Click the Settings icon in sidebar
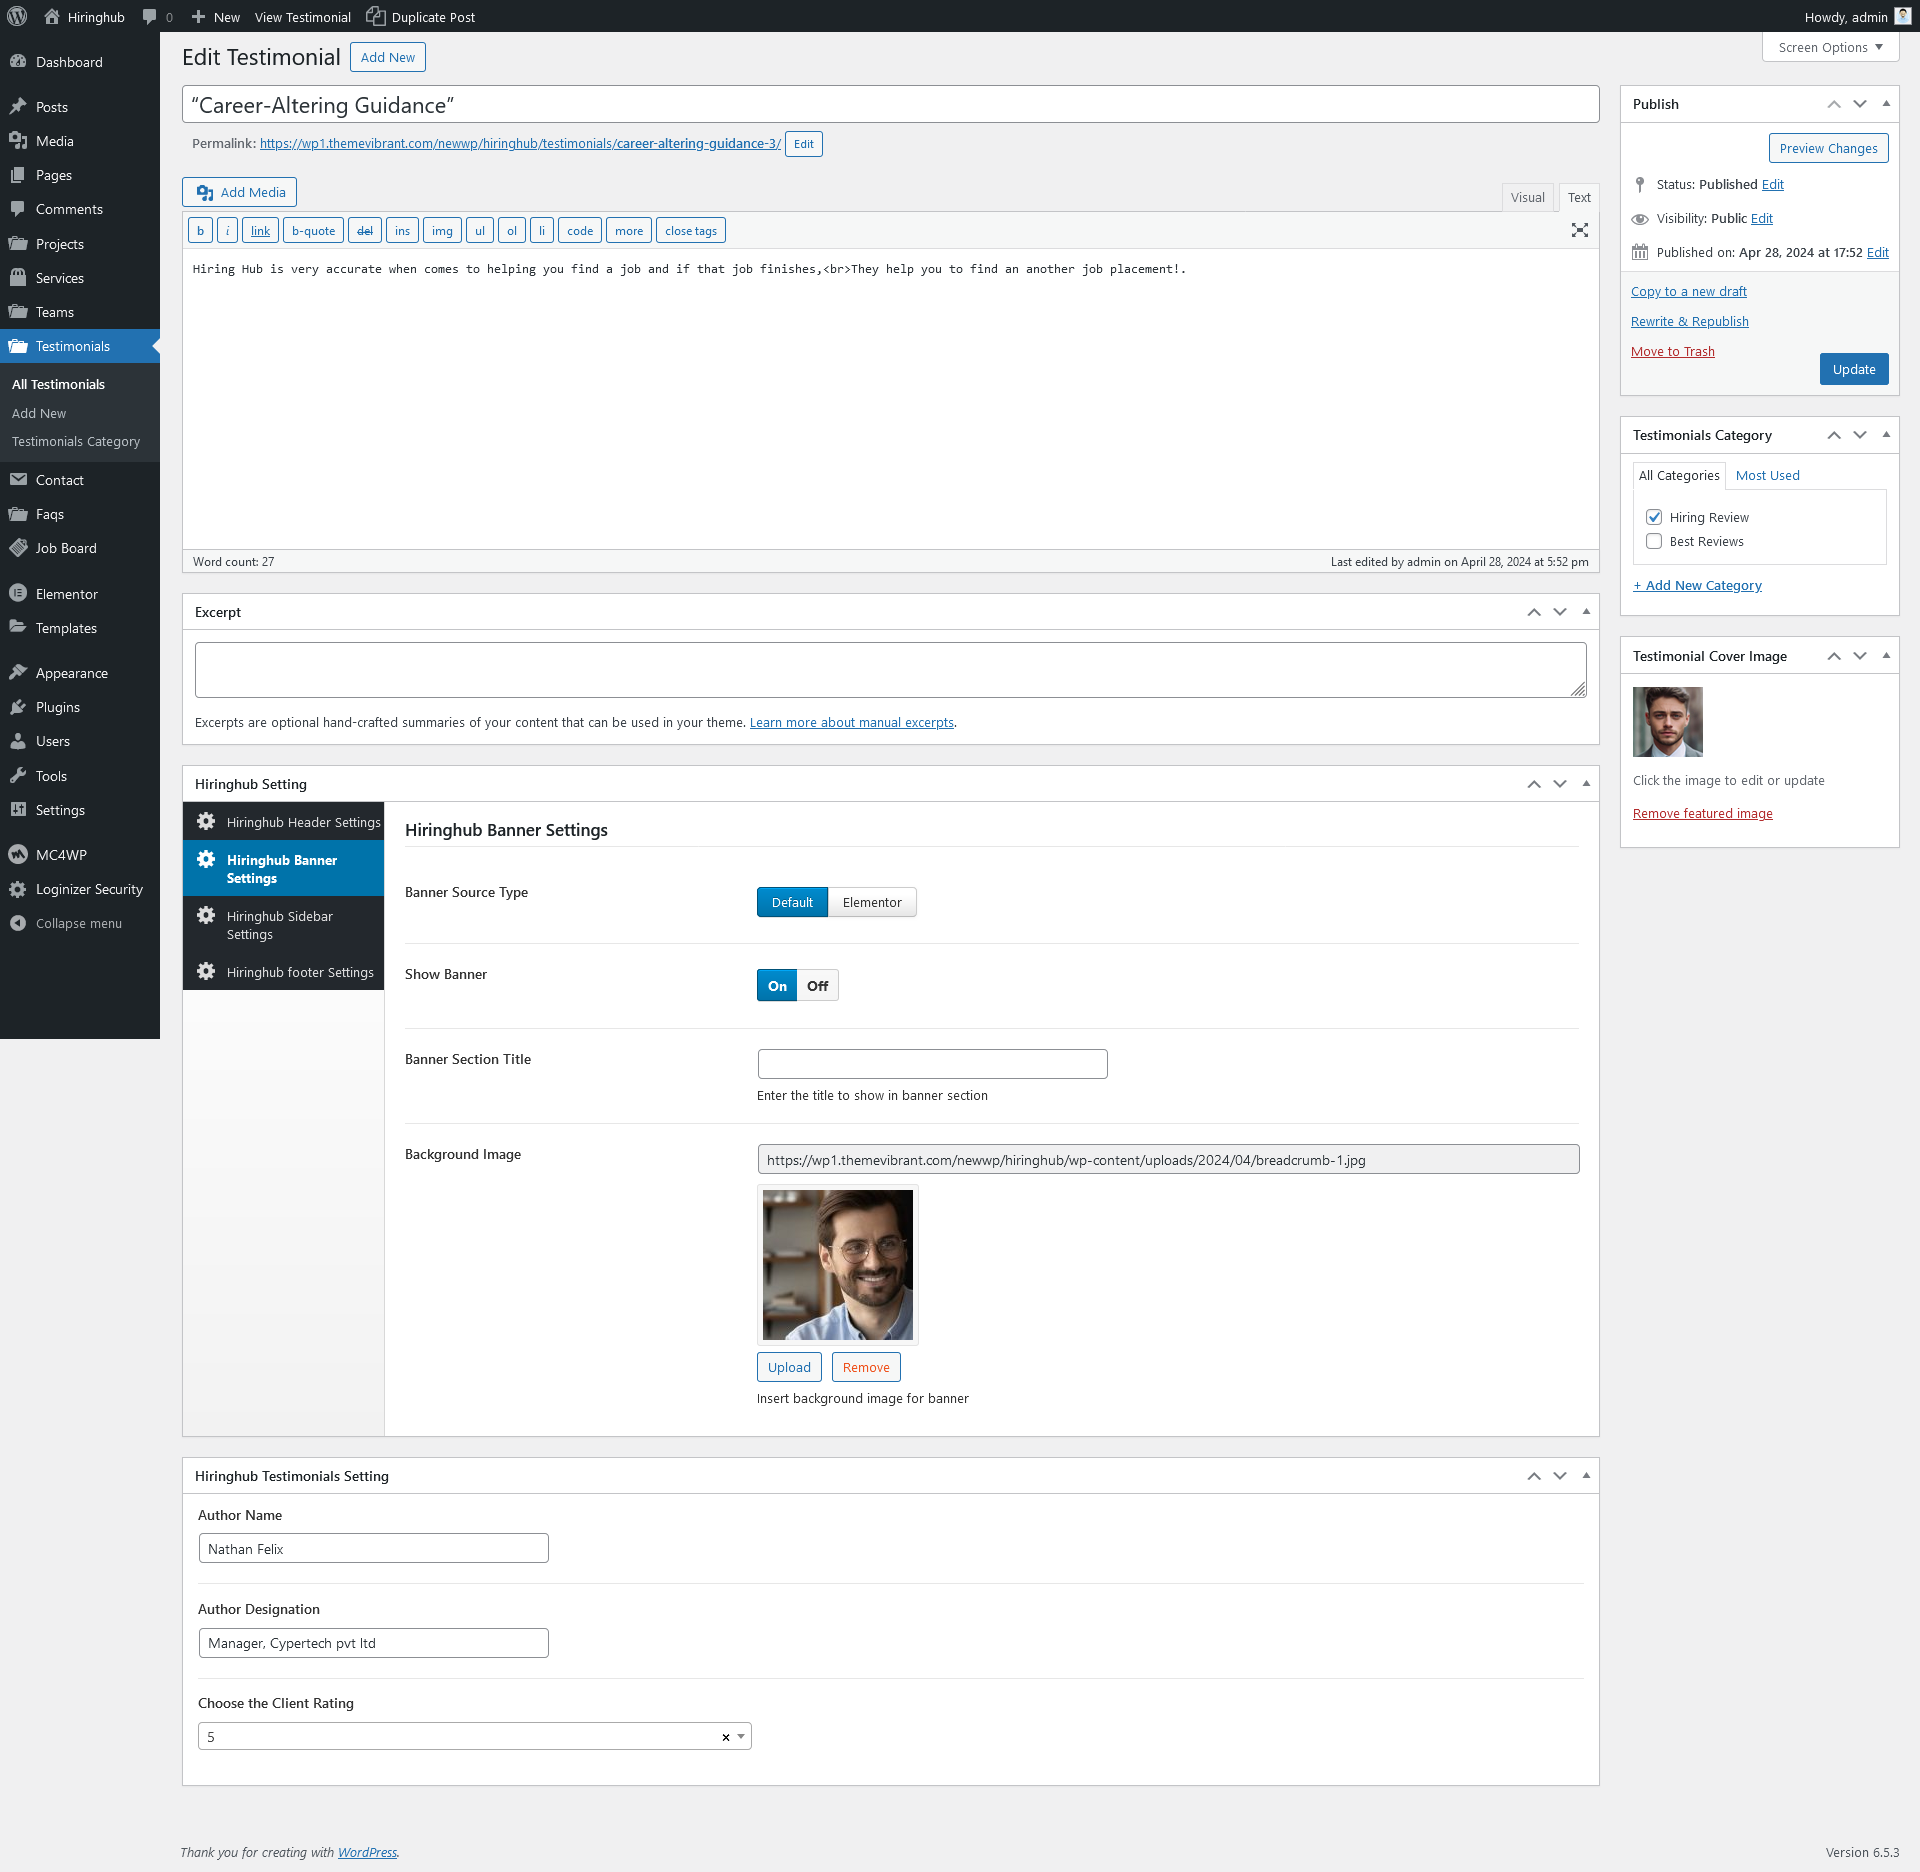Image resolution: width=1920 pixels, height=1872 pixels. point(18,810)
